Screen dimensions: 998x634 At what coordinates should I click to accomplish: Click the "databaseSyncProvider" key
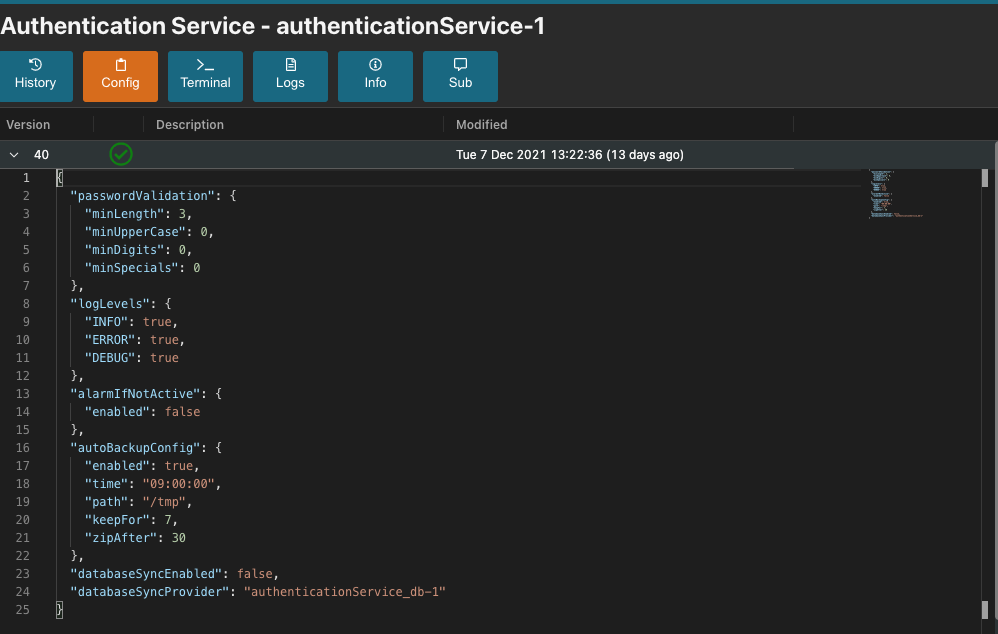[150, 592]
